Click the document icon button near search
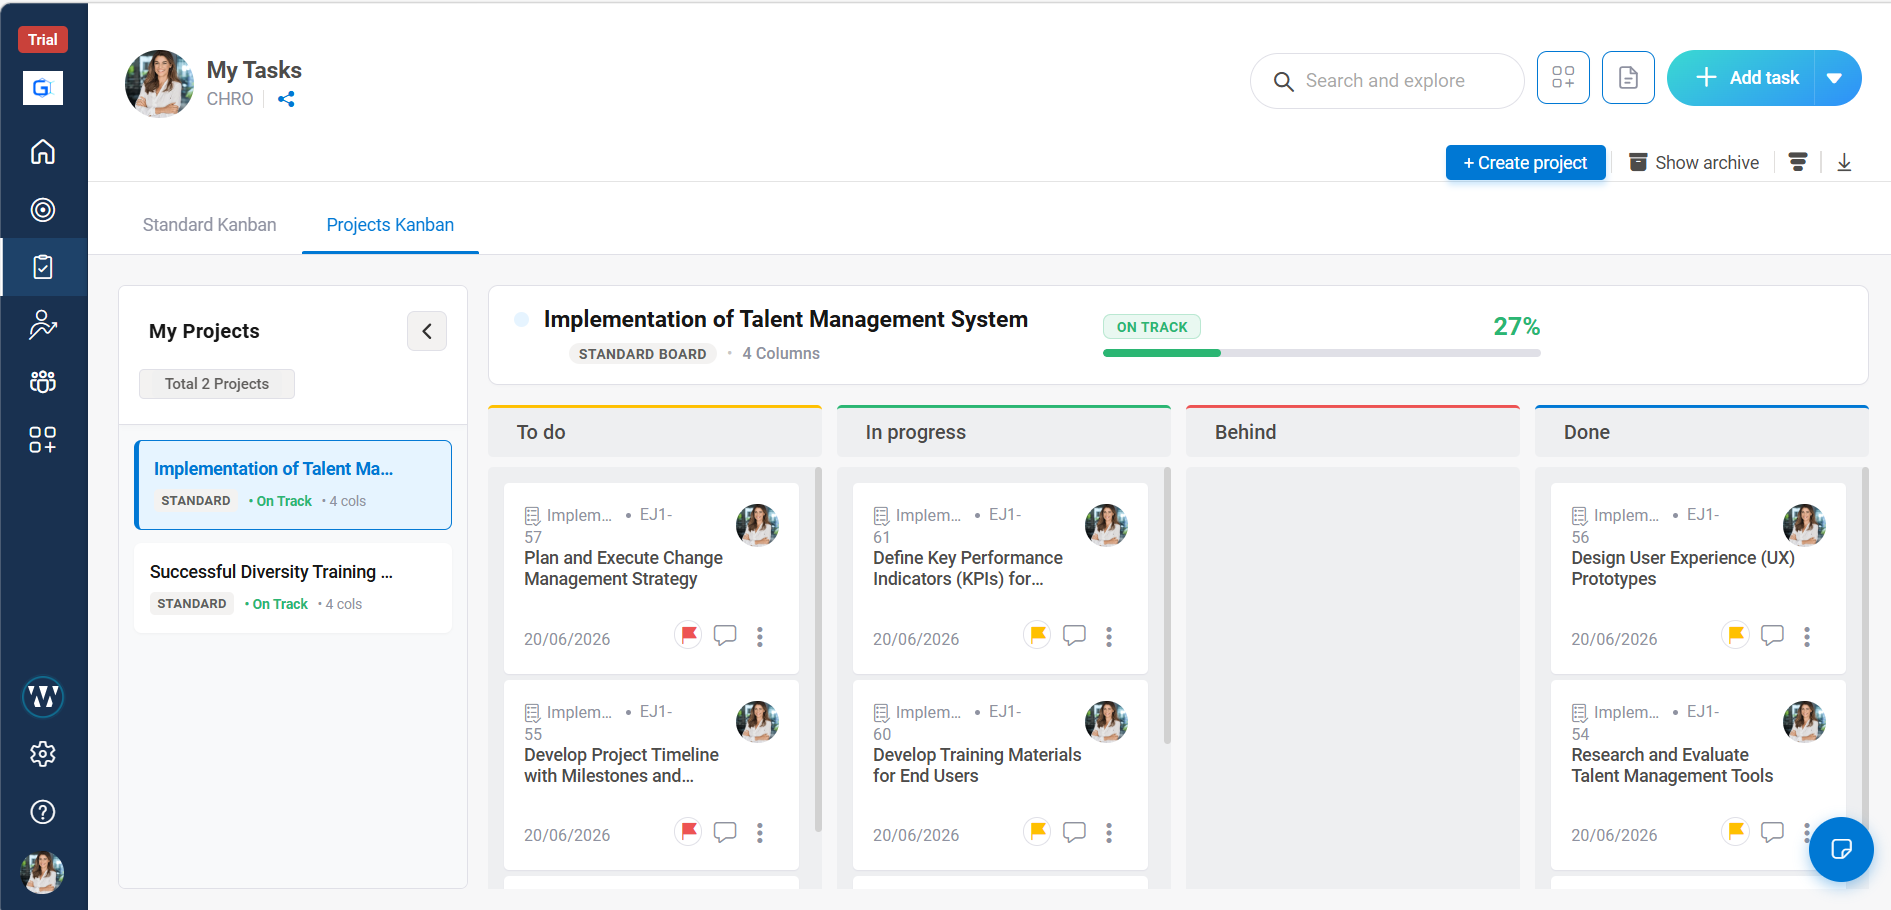Image resolution: width=1891 pixels, height=910 pixels. pos(1628,78)
